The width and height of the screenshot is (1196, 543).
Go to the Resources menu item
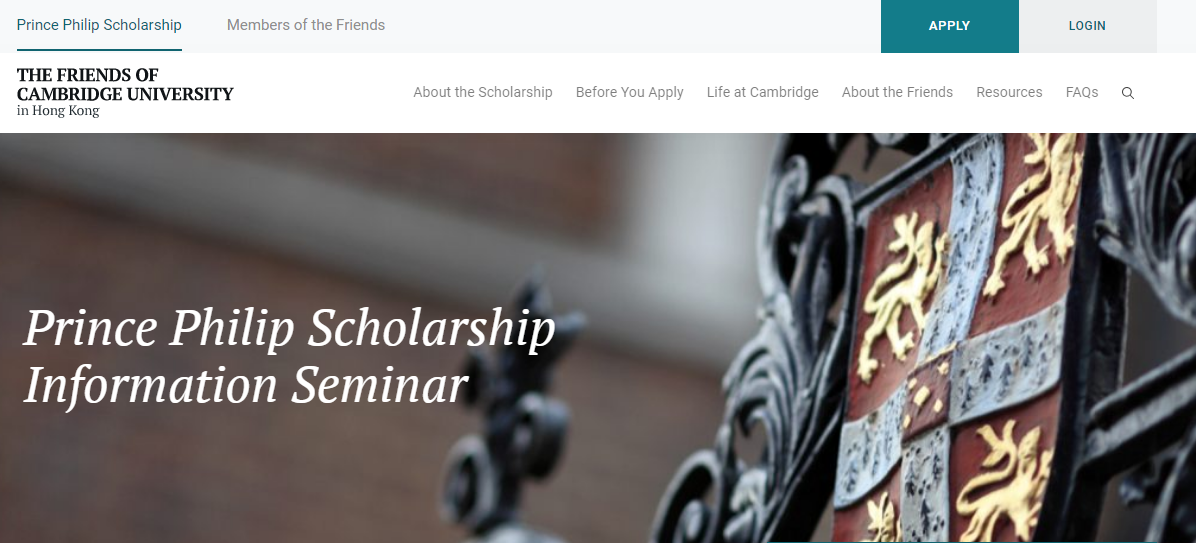(1009, 92)
